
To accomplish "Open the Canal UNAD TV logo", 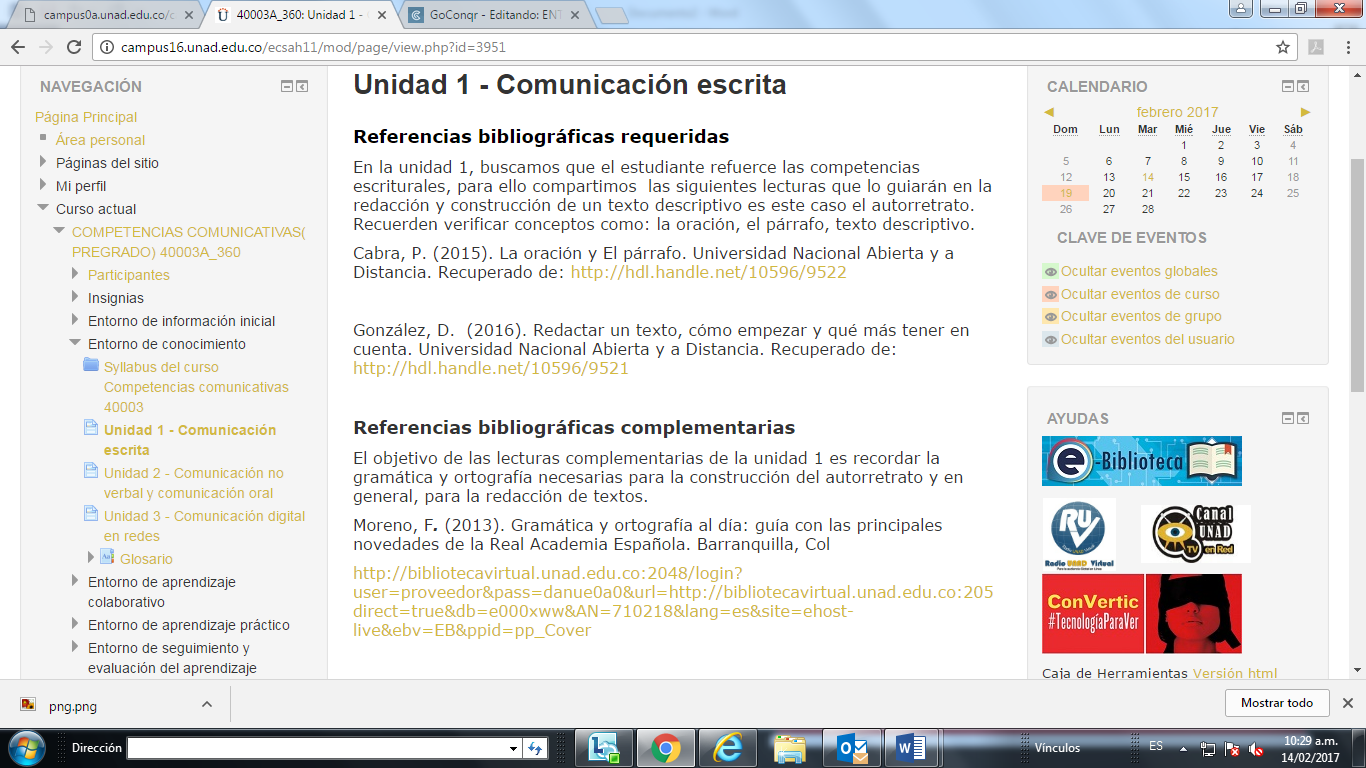I will [x=1195, y=533].
